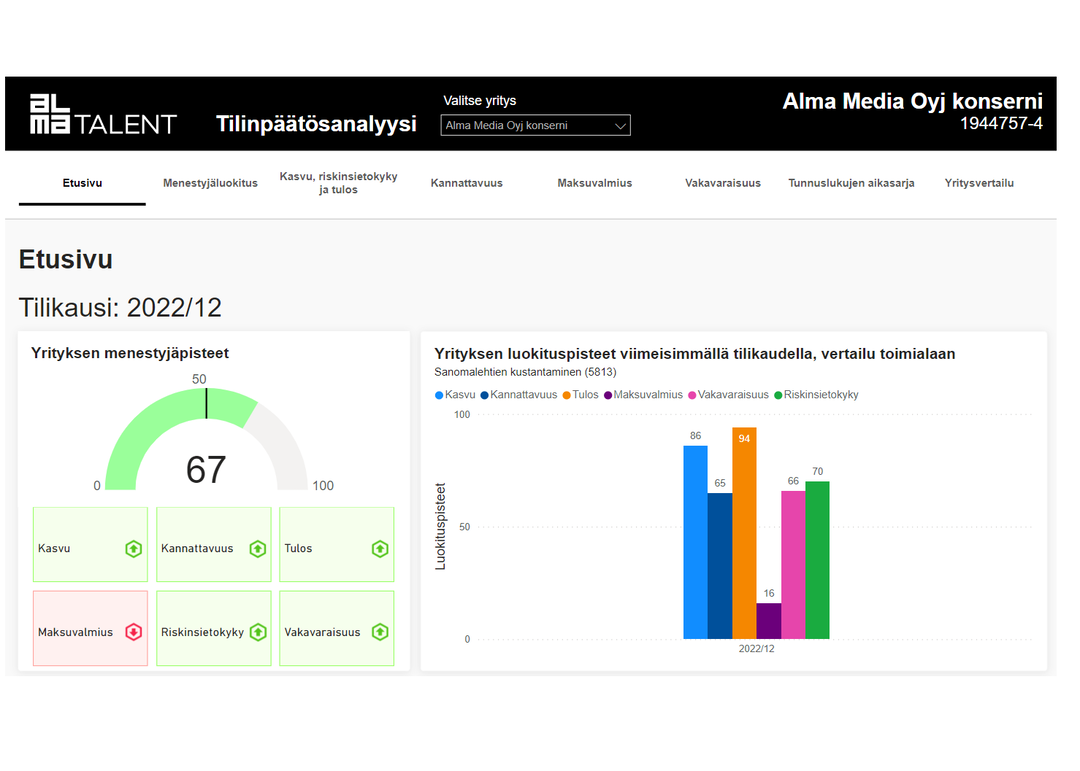The height and width of the screenshot is (771, 1080).
Task: Click the Riskinsietokyky score card
Action: click(214, 628)
